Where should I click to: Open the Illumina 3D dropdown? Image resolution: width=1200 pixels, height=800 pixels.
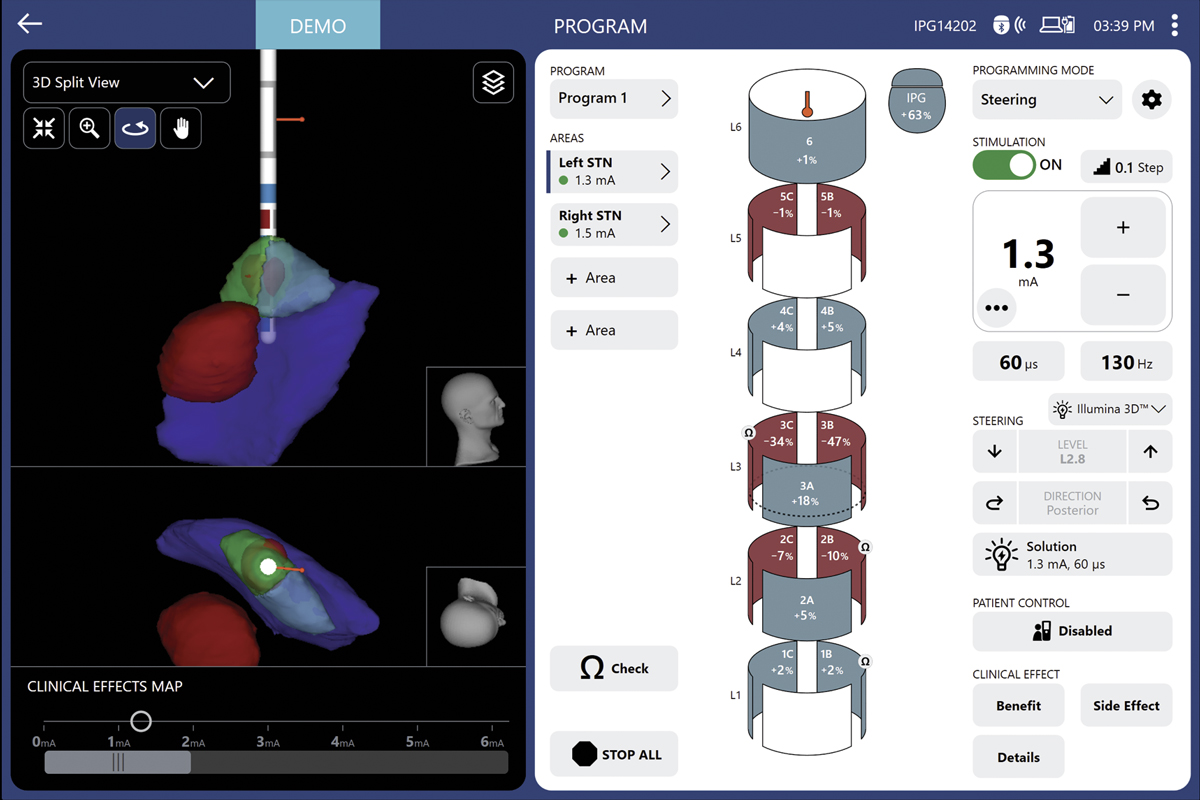tap(1110, 408)
